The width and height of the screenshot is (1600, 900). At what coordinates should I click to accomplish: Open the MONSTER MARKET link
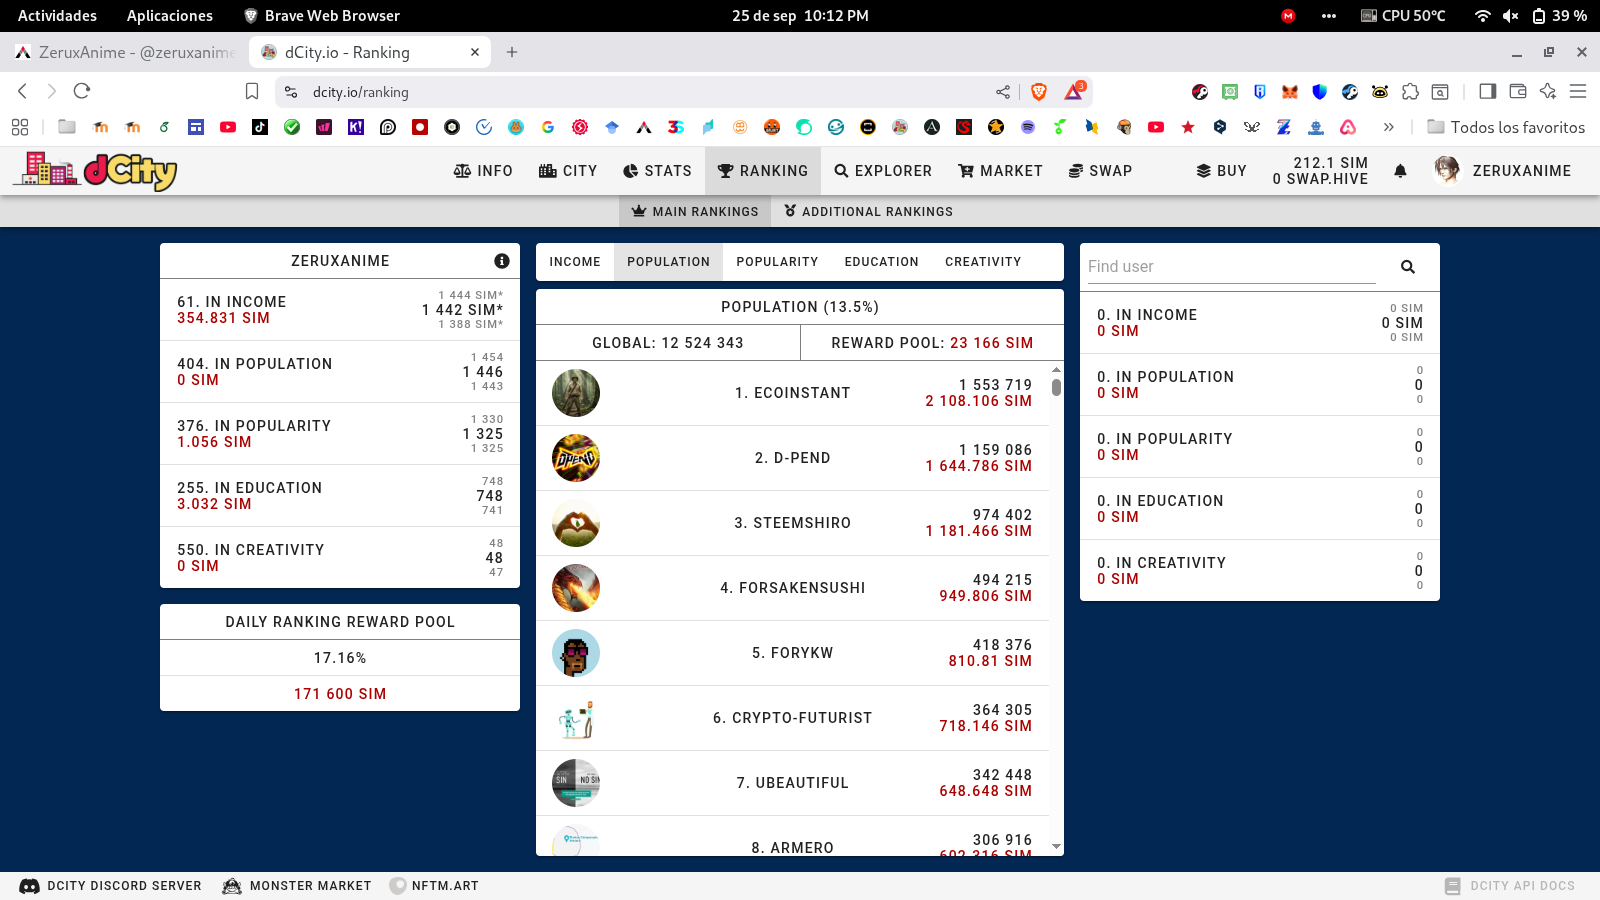(297, 886)
